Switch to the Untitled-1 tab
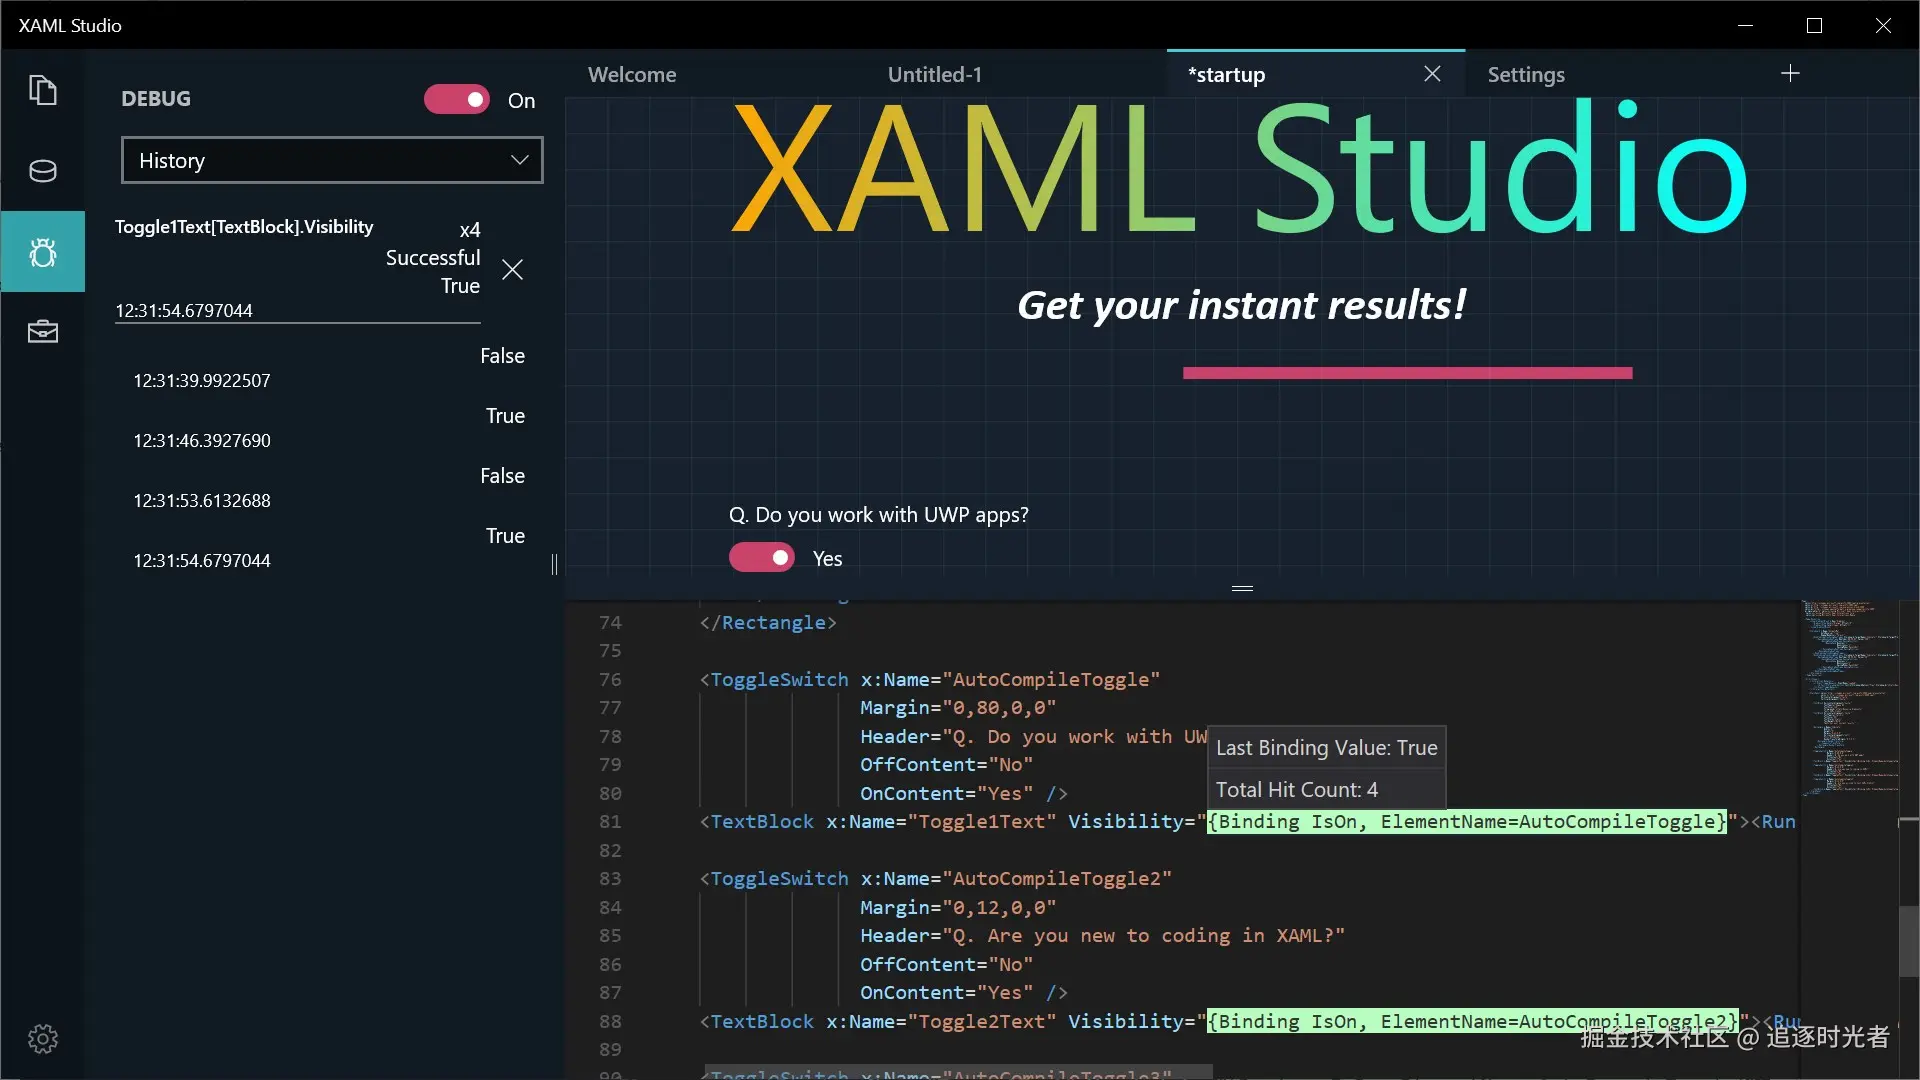 pos(934,75)
